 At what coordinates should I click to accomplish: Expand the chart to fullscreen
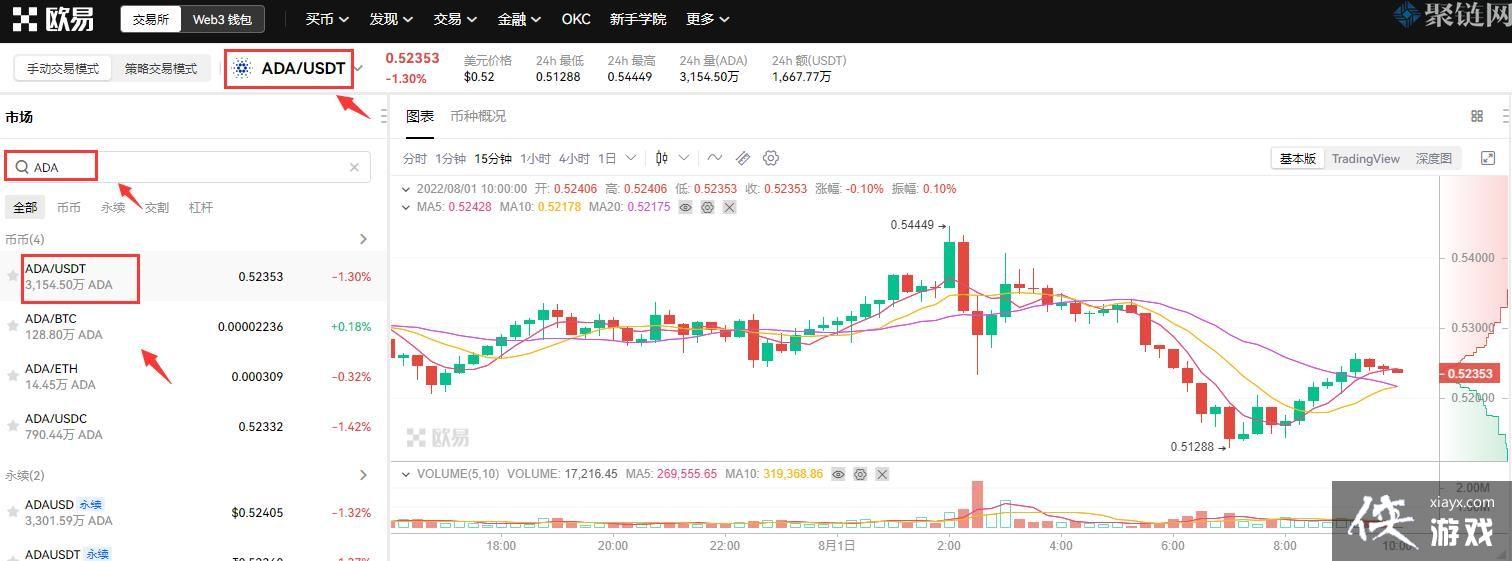(x=1488, y=158)
